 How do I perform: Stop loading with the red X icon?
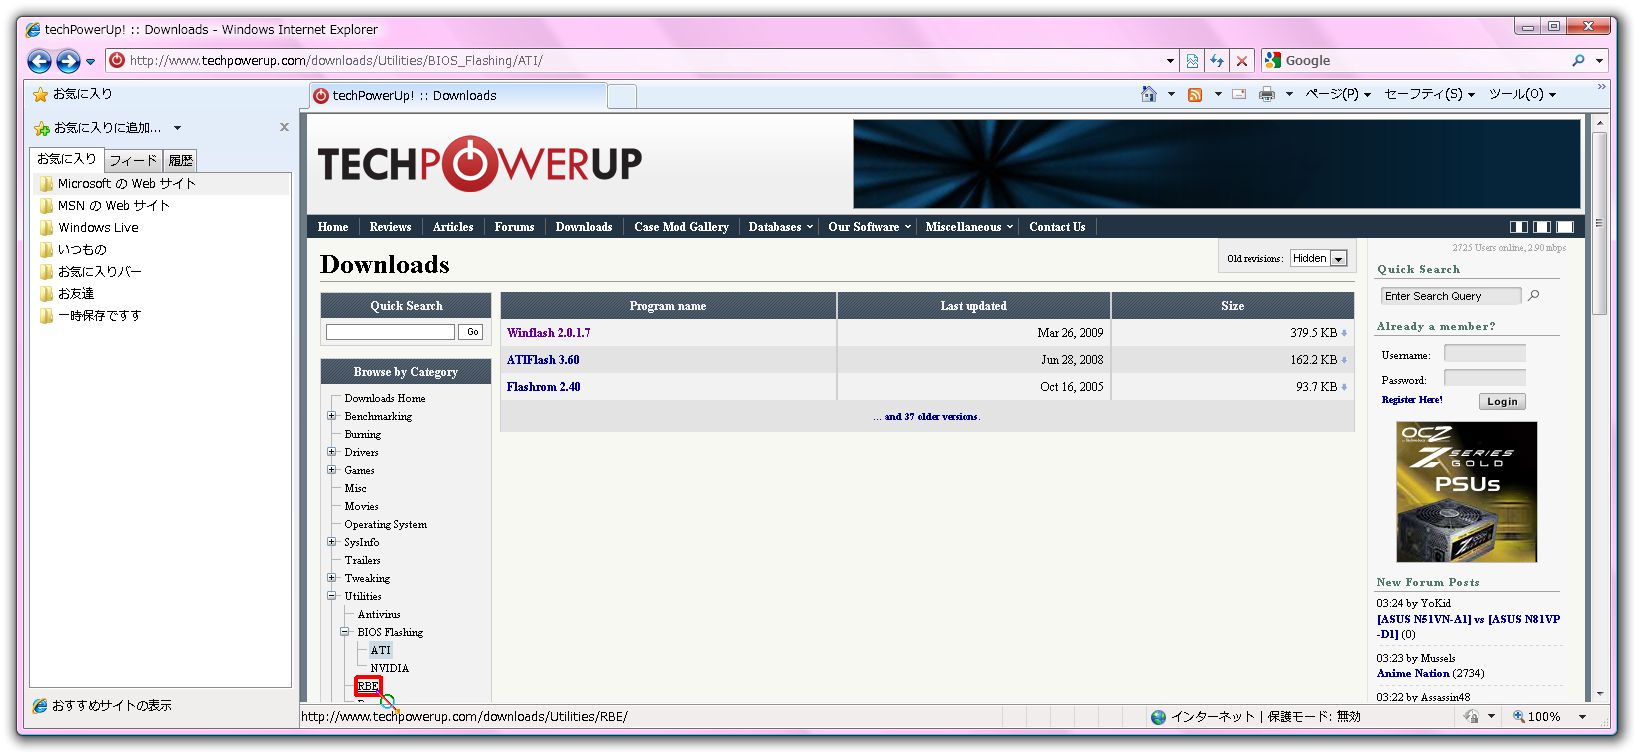pos(1242,61)
